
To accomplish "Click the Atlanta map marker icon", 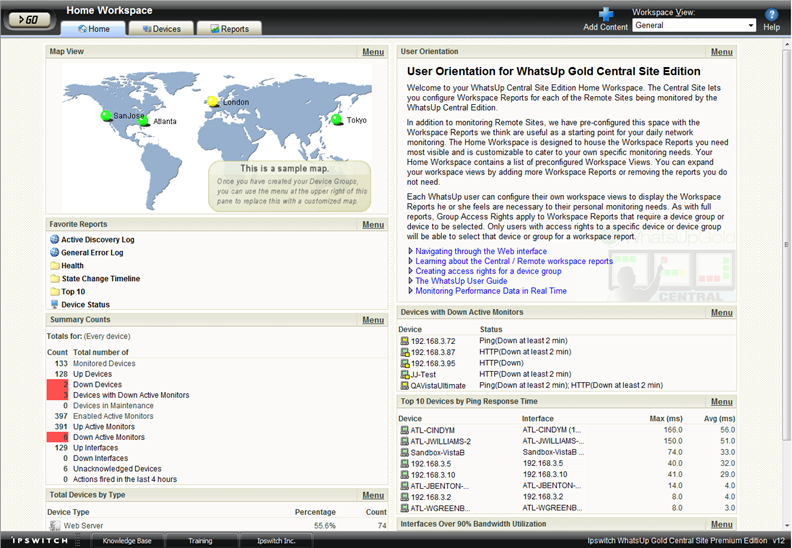I will pyautogui.click(x=143, y=121).
